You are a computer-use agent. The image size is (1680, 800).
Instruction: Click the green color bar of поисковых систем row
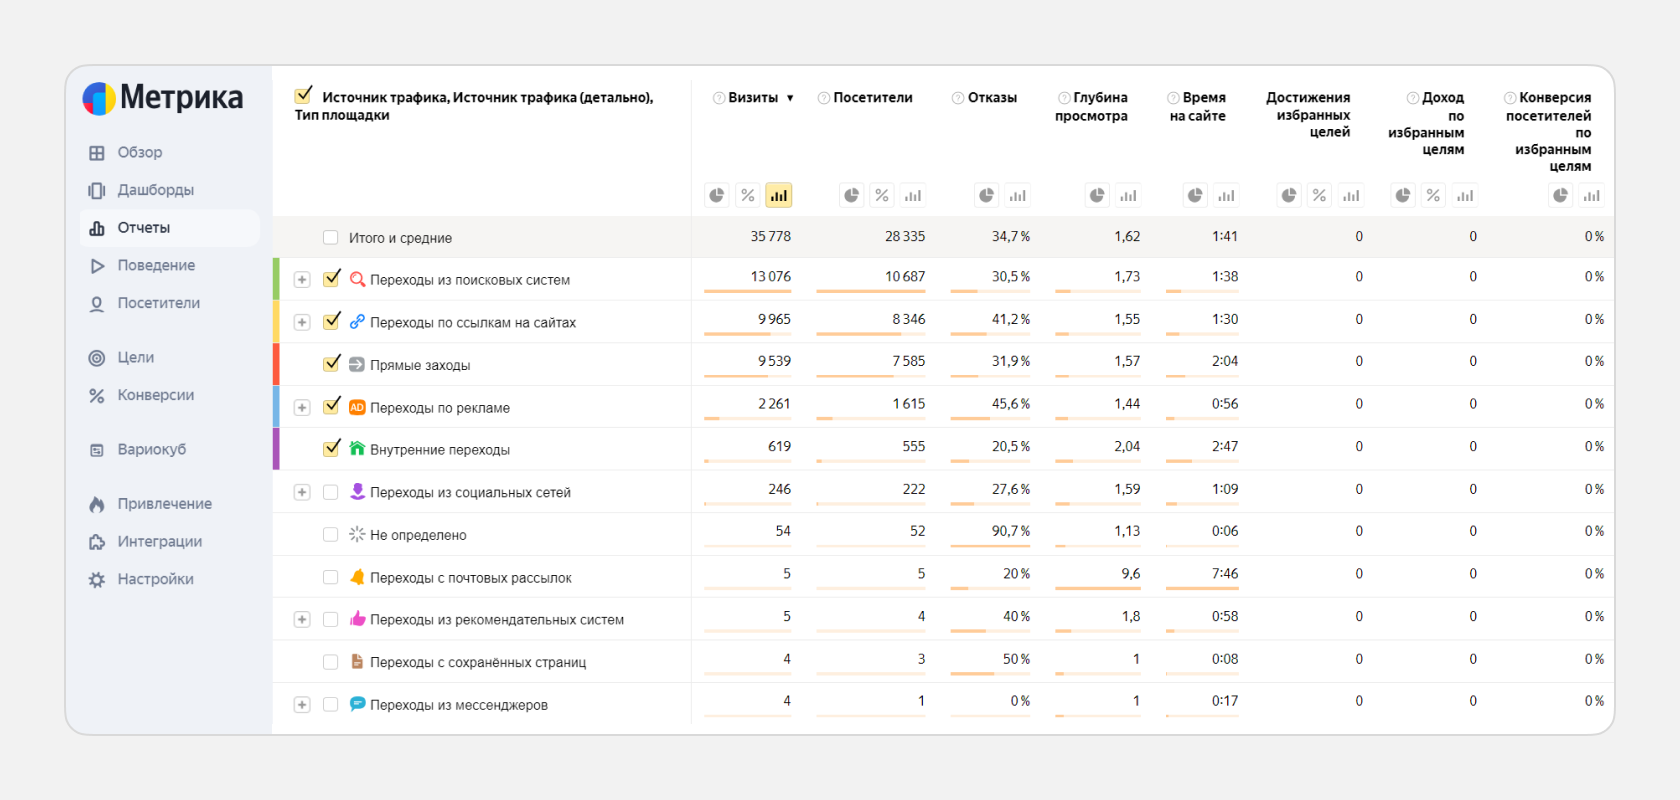(276, 279)
